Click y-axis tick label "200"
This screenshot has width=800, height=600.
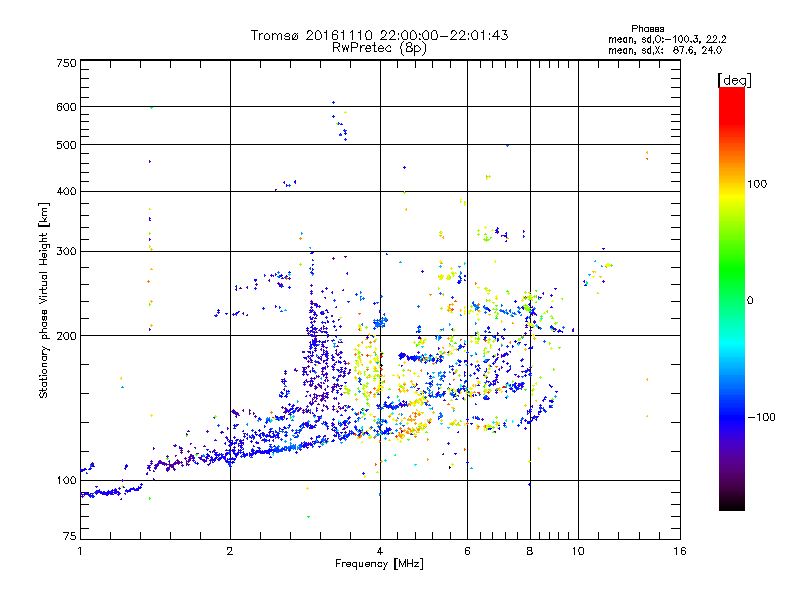pos(66,336)
